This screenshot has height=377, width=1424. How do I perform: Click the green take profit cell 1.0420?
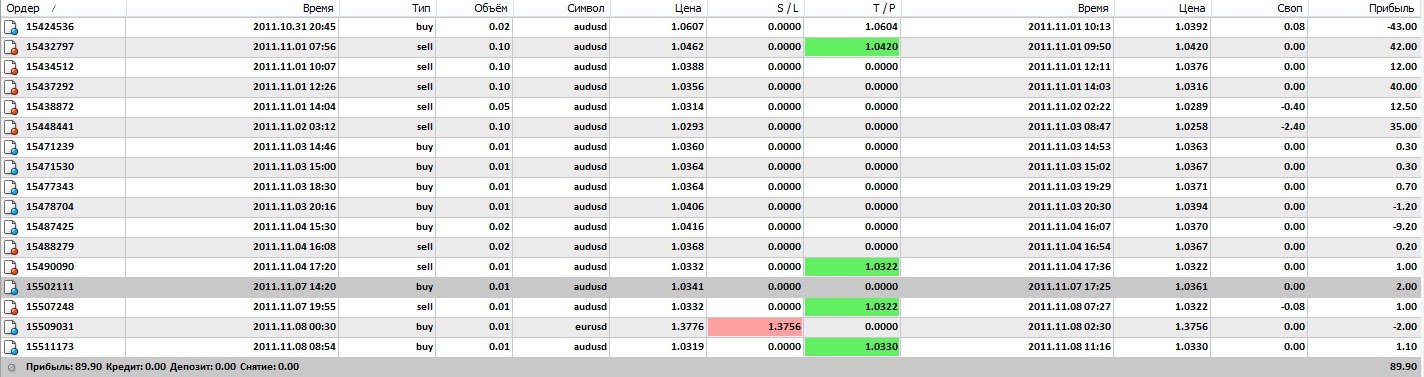(x=853, y=47)
